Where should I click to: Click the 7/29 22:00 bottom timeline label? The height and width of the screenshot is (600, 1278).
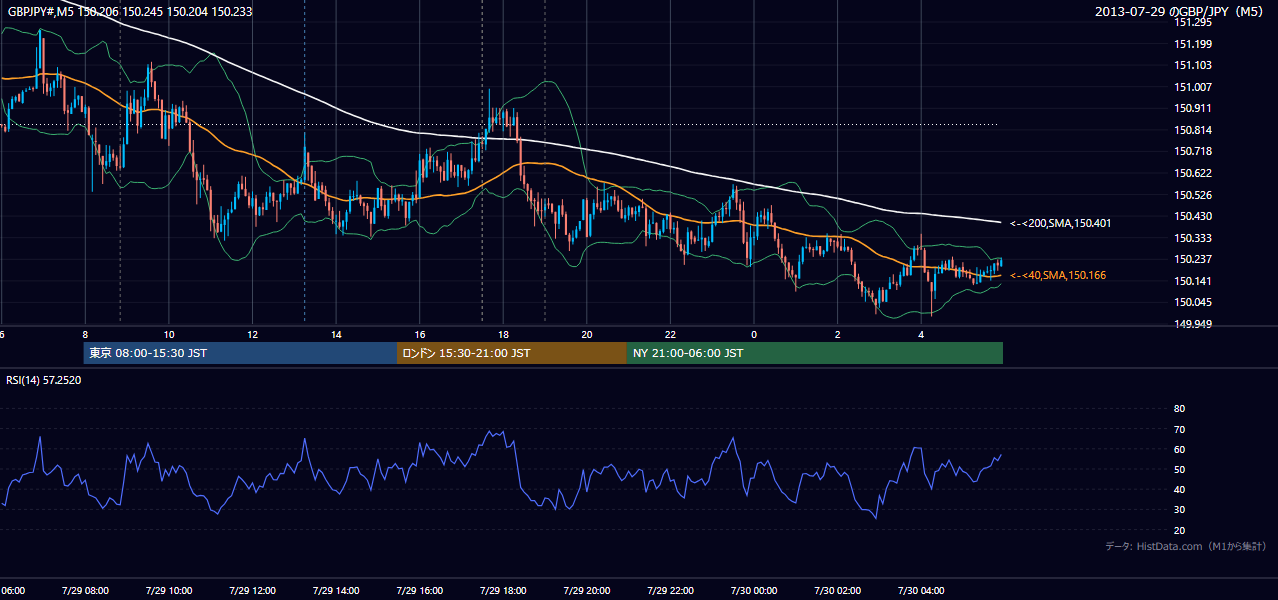(670, 590)
